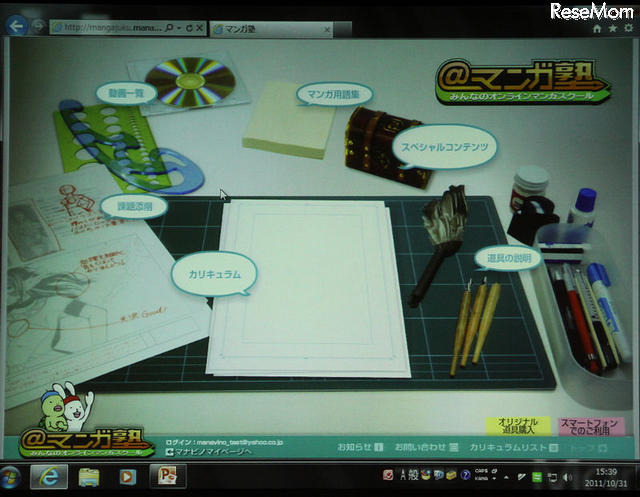Open Favorites star icon

pos(613,28)
